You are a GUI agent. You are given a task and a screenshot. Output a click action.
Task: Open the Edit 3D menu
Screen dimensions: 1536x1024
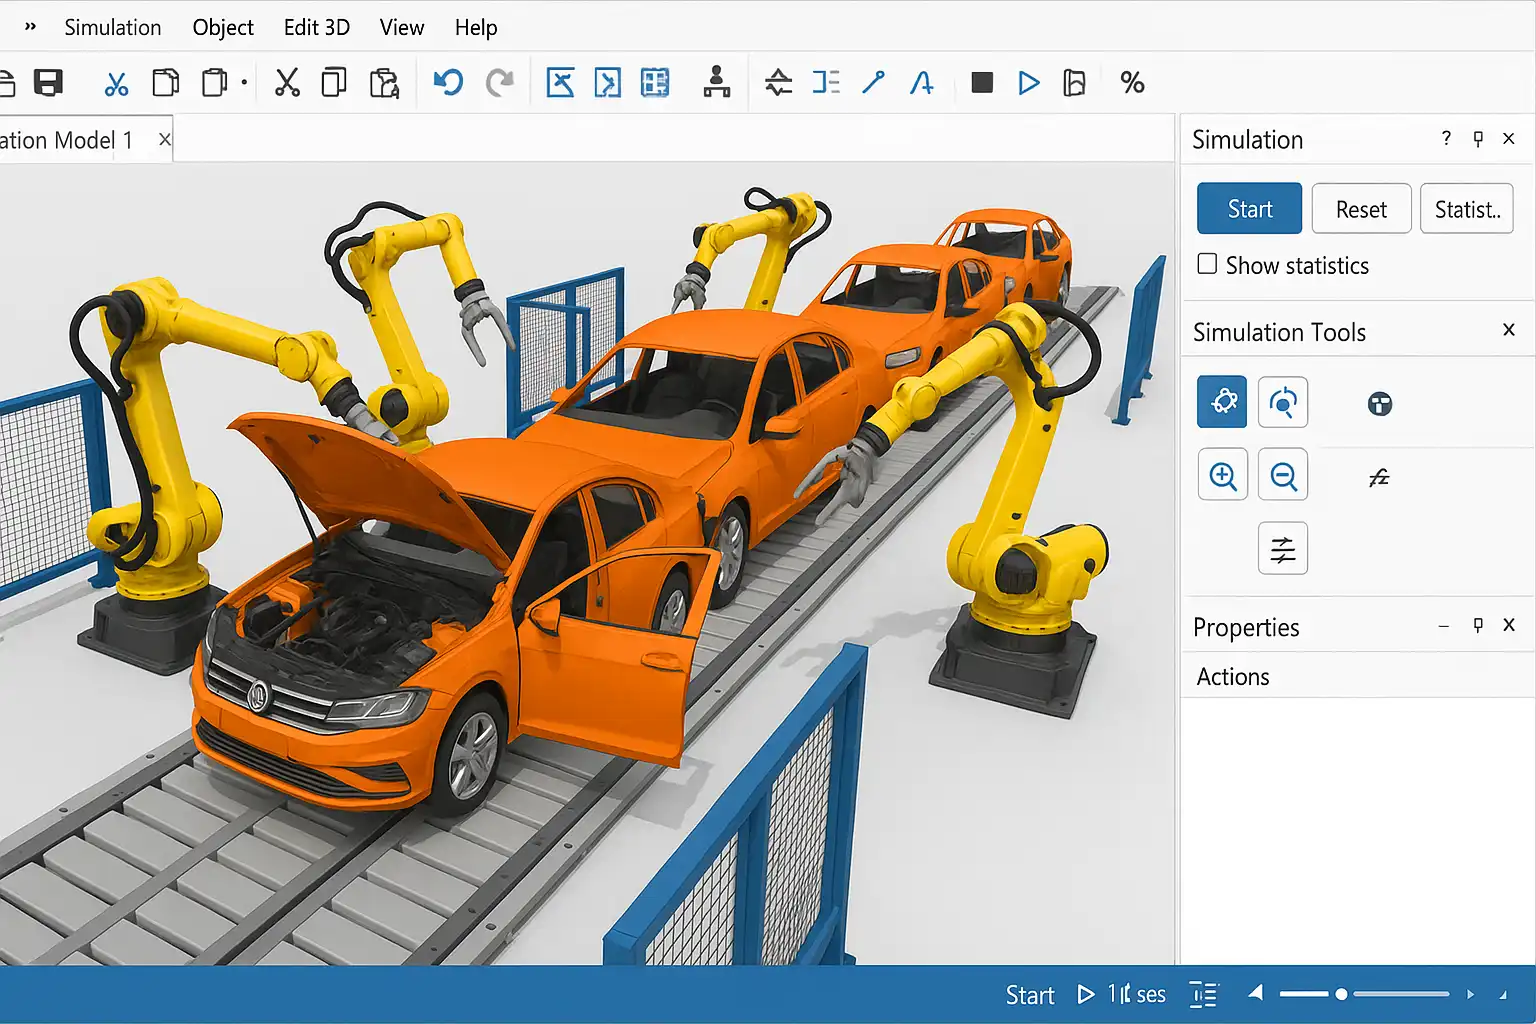(316, 27)
